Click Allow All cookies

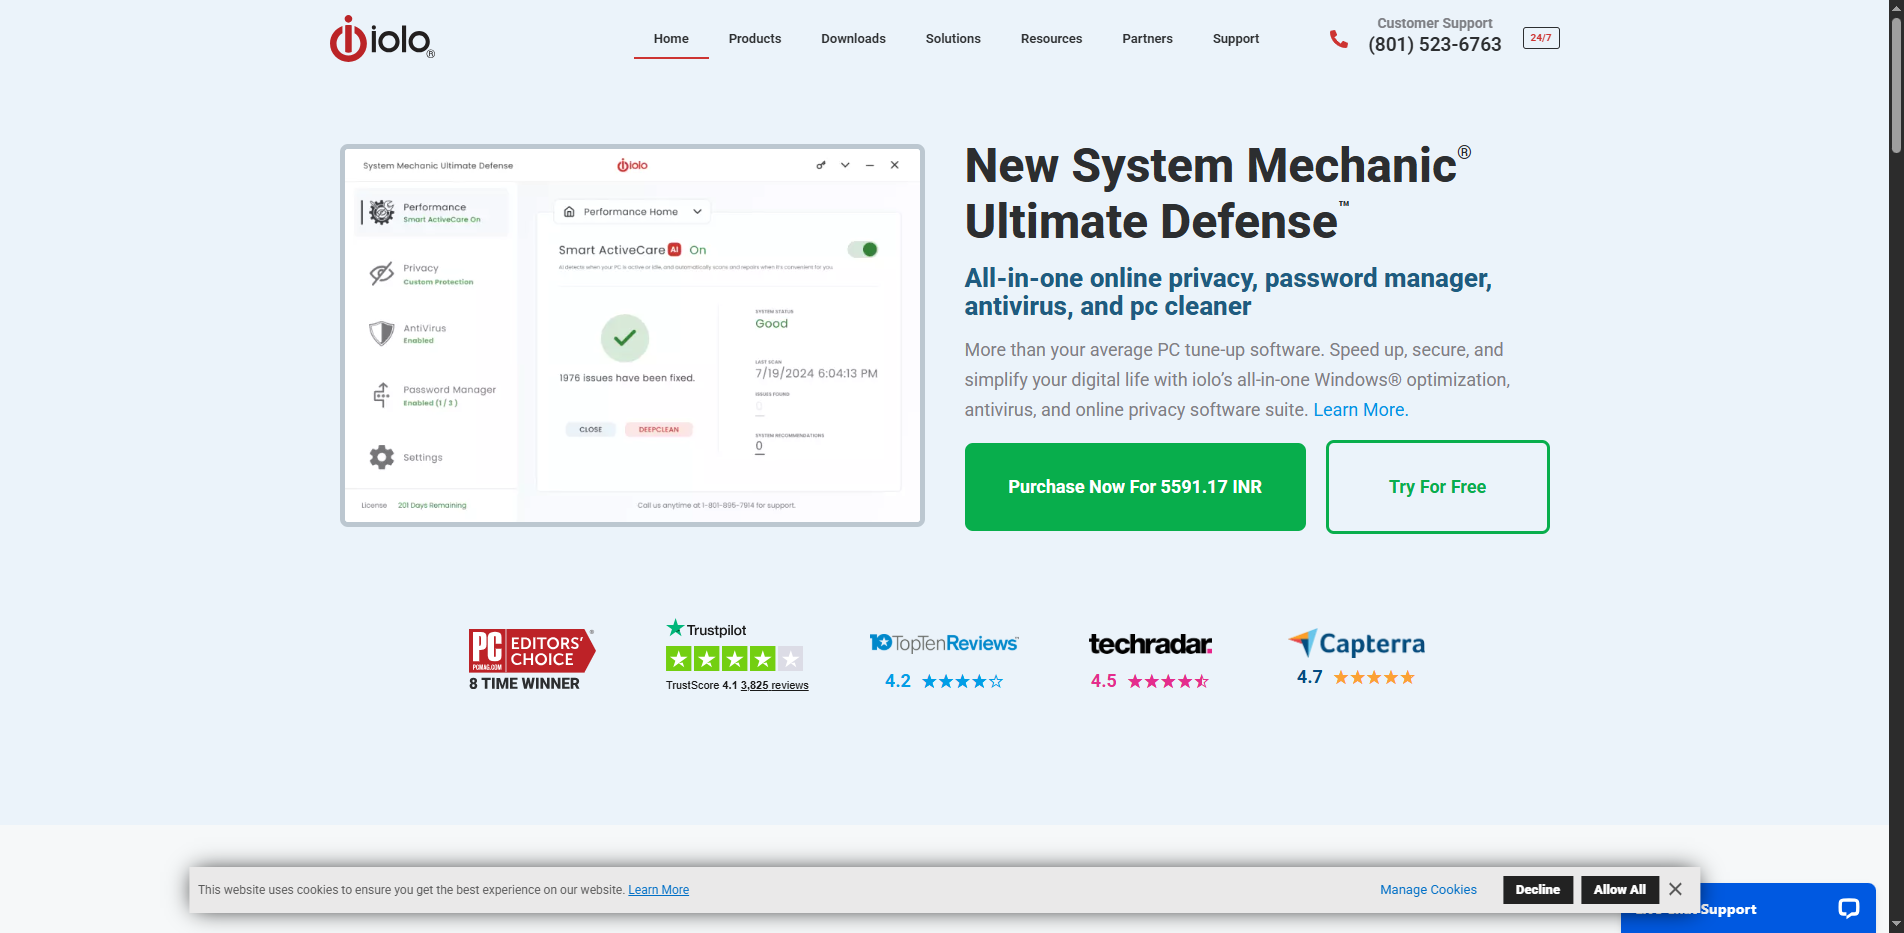(x=1620, y=890)
